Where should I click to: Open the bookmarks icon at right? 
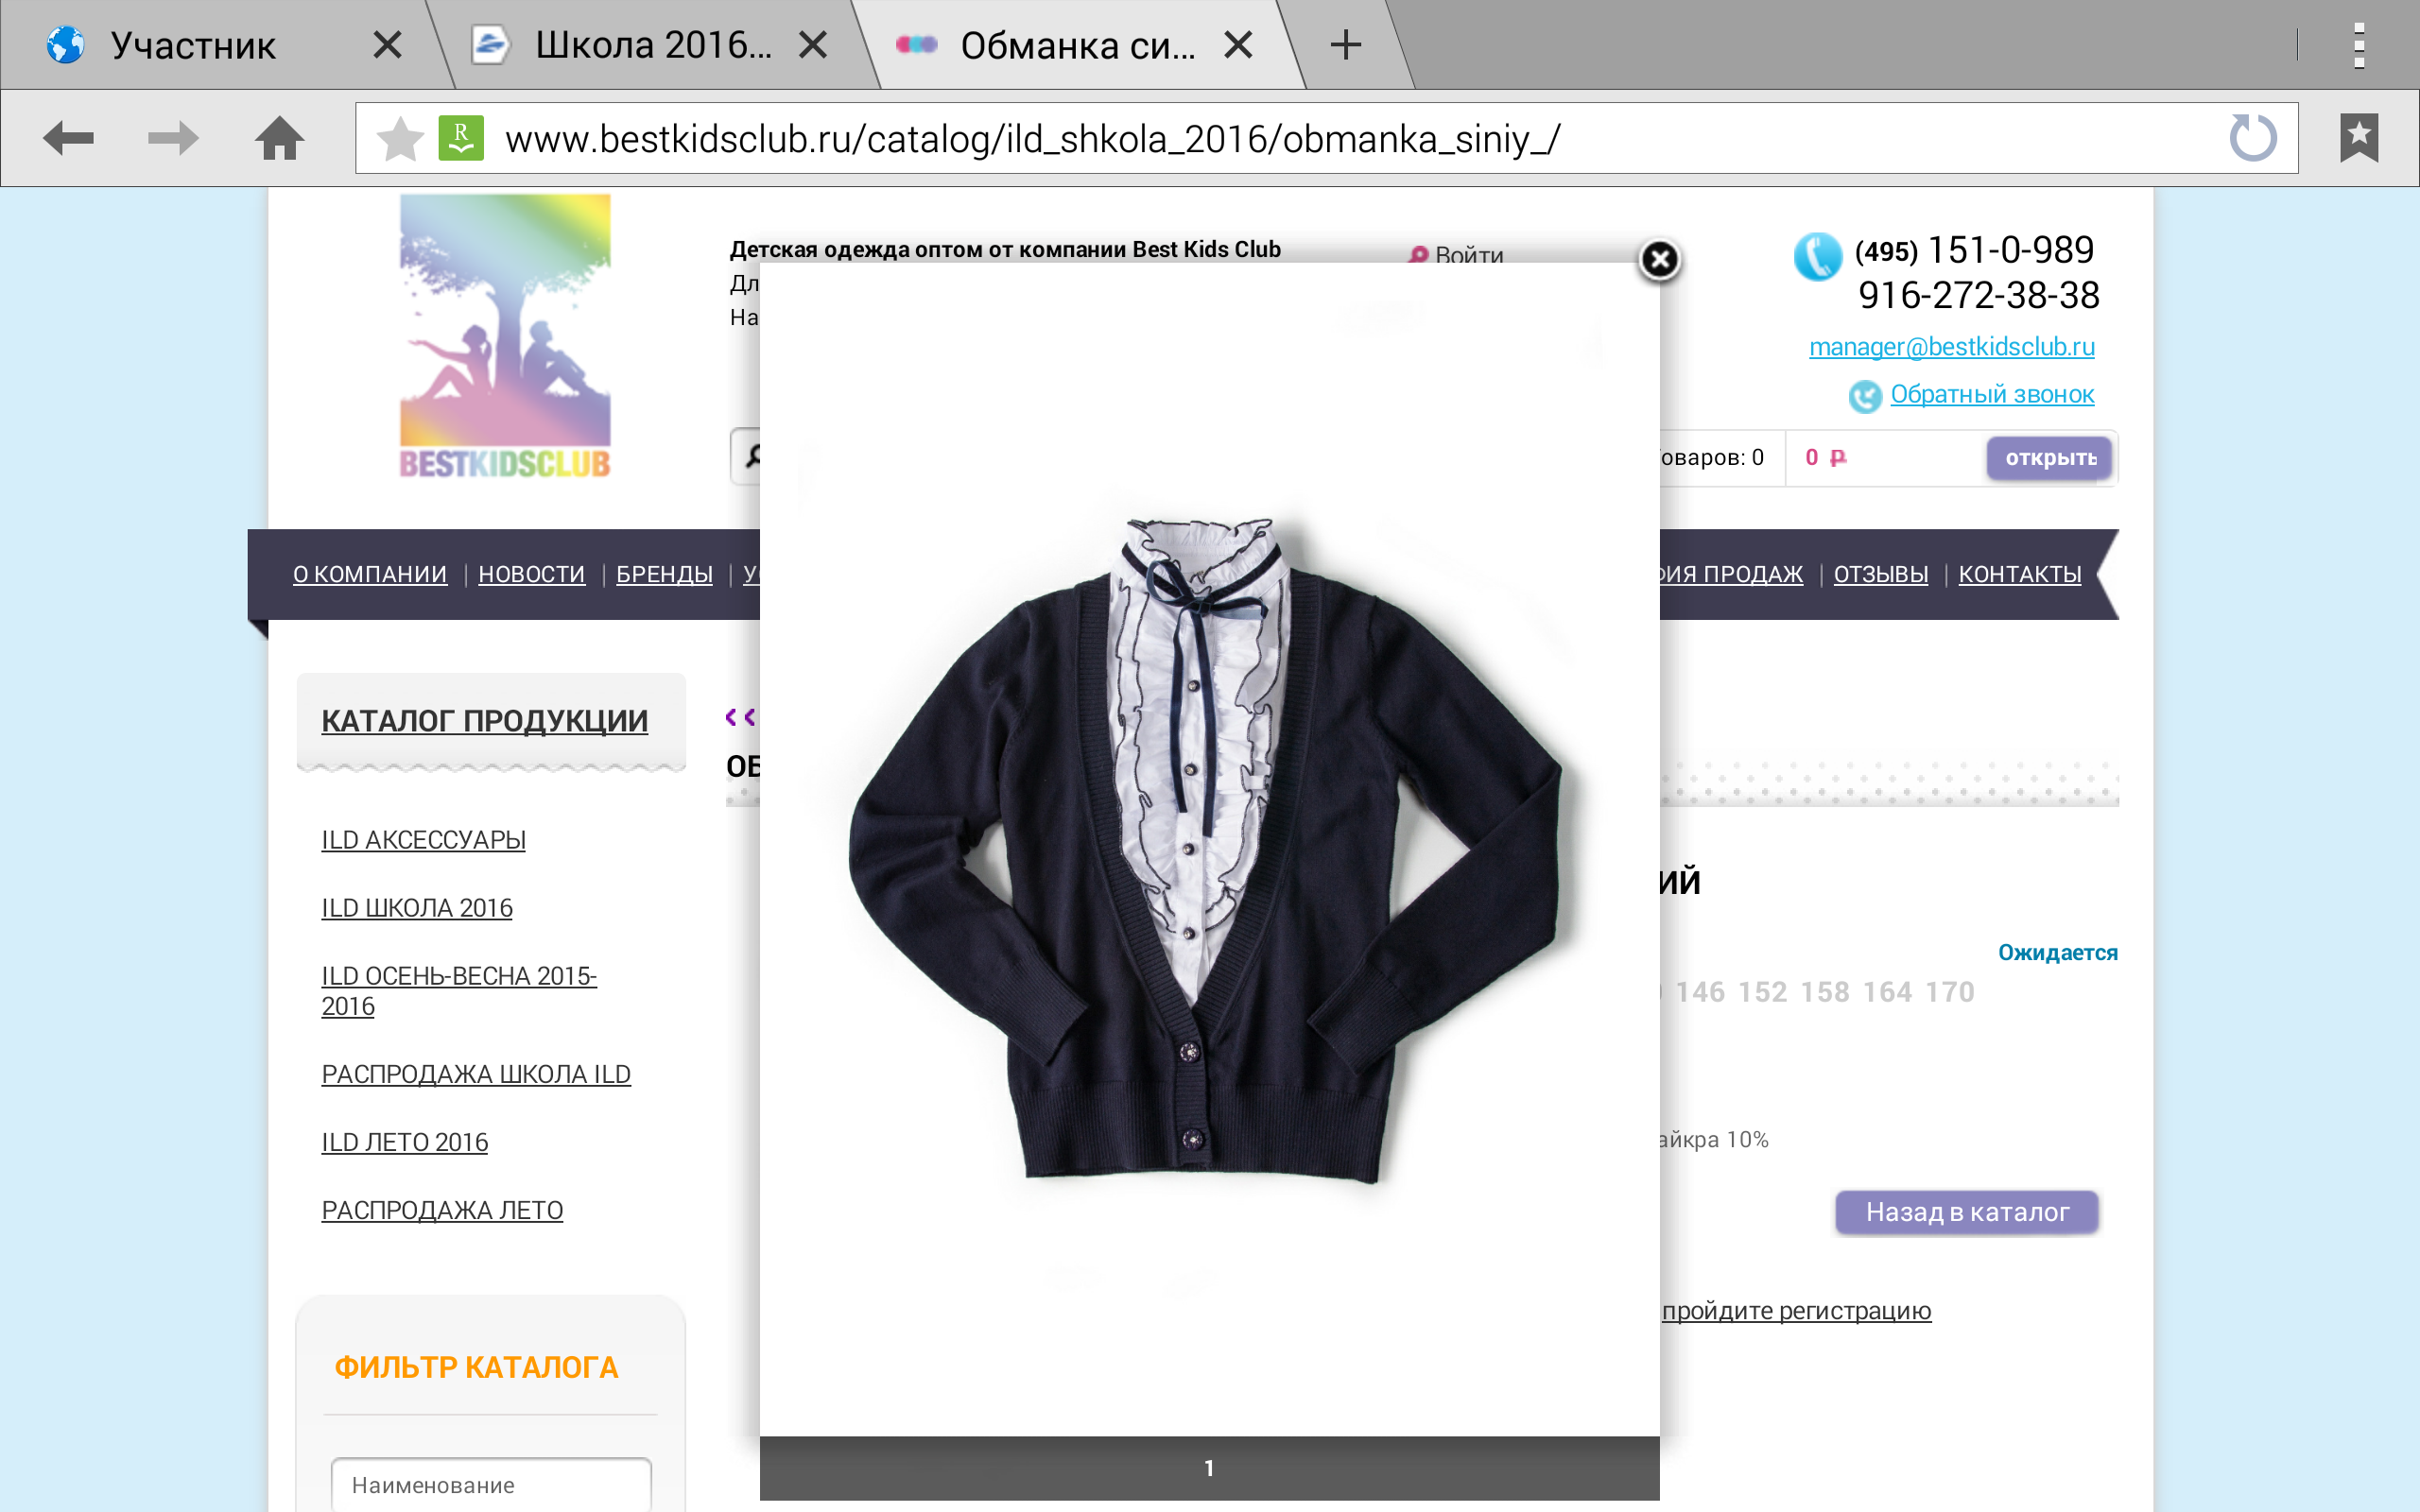[x=2358, y=138]
